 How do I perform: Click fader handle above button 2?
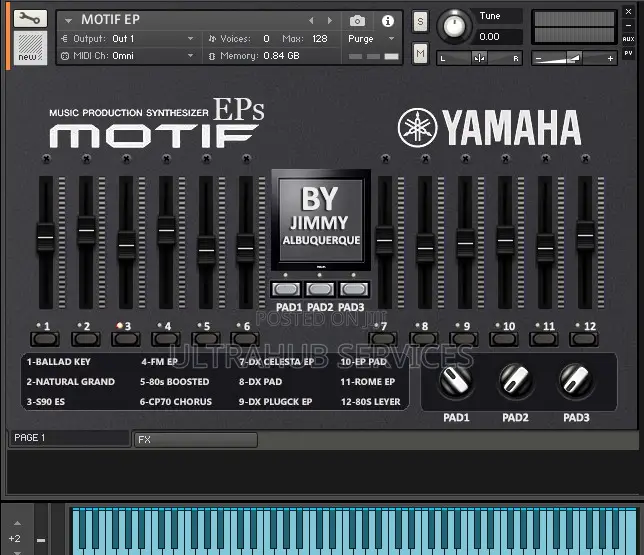86,230
